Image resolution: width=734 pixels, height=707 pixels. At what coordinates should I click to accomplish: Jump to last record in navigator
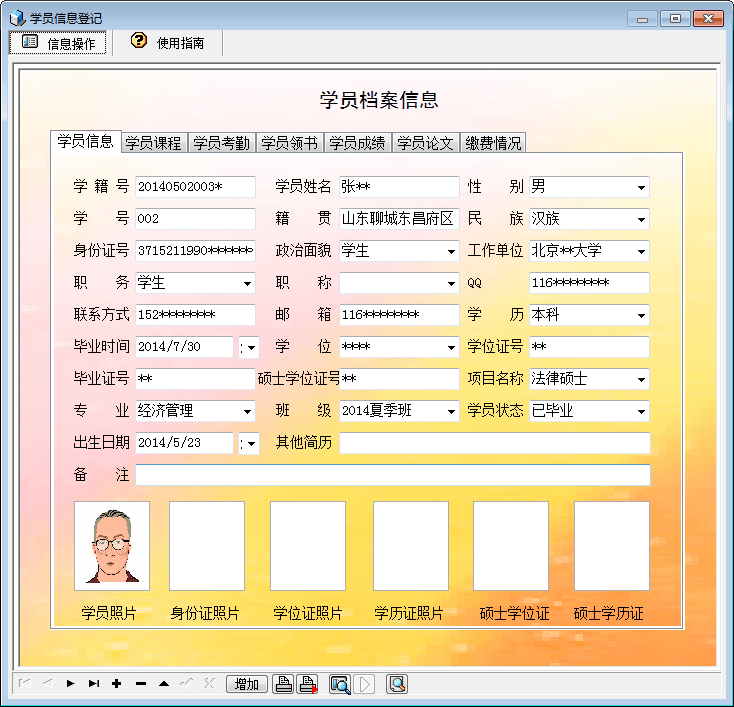click(94, 684)
